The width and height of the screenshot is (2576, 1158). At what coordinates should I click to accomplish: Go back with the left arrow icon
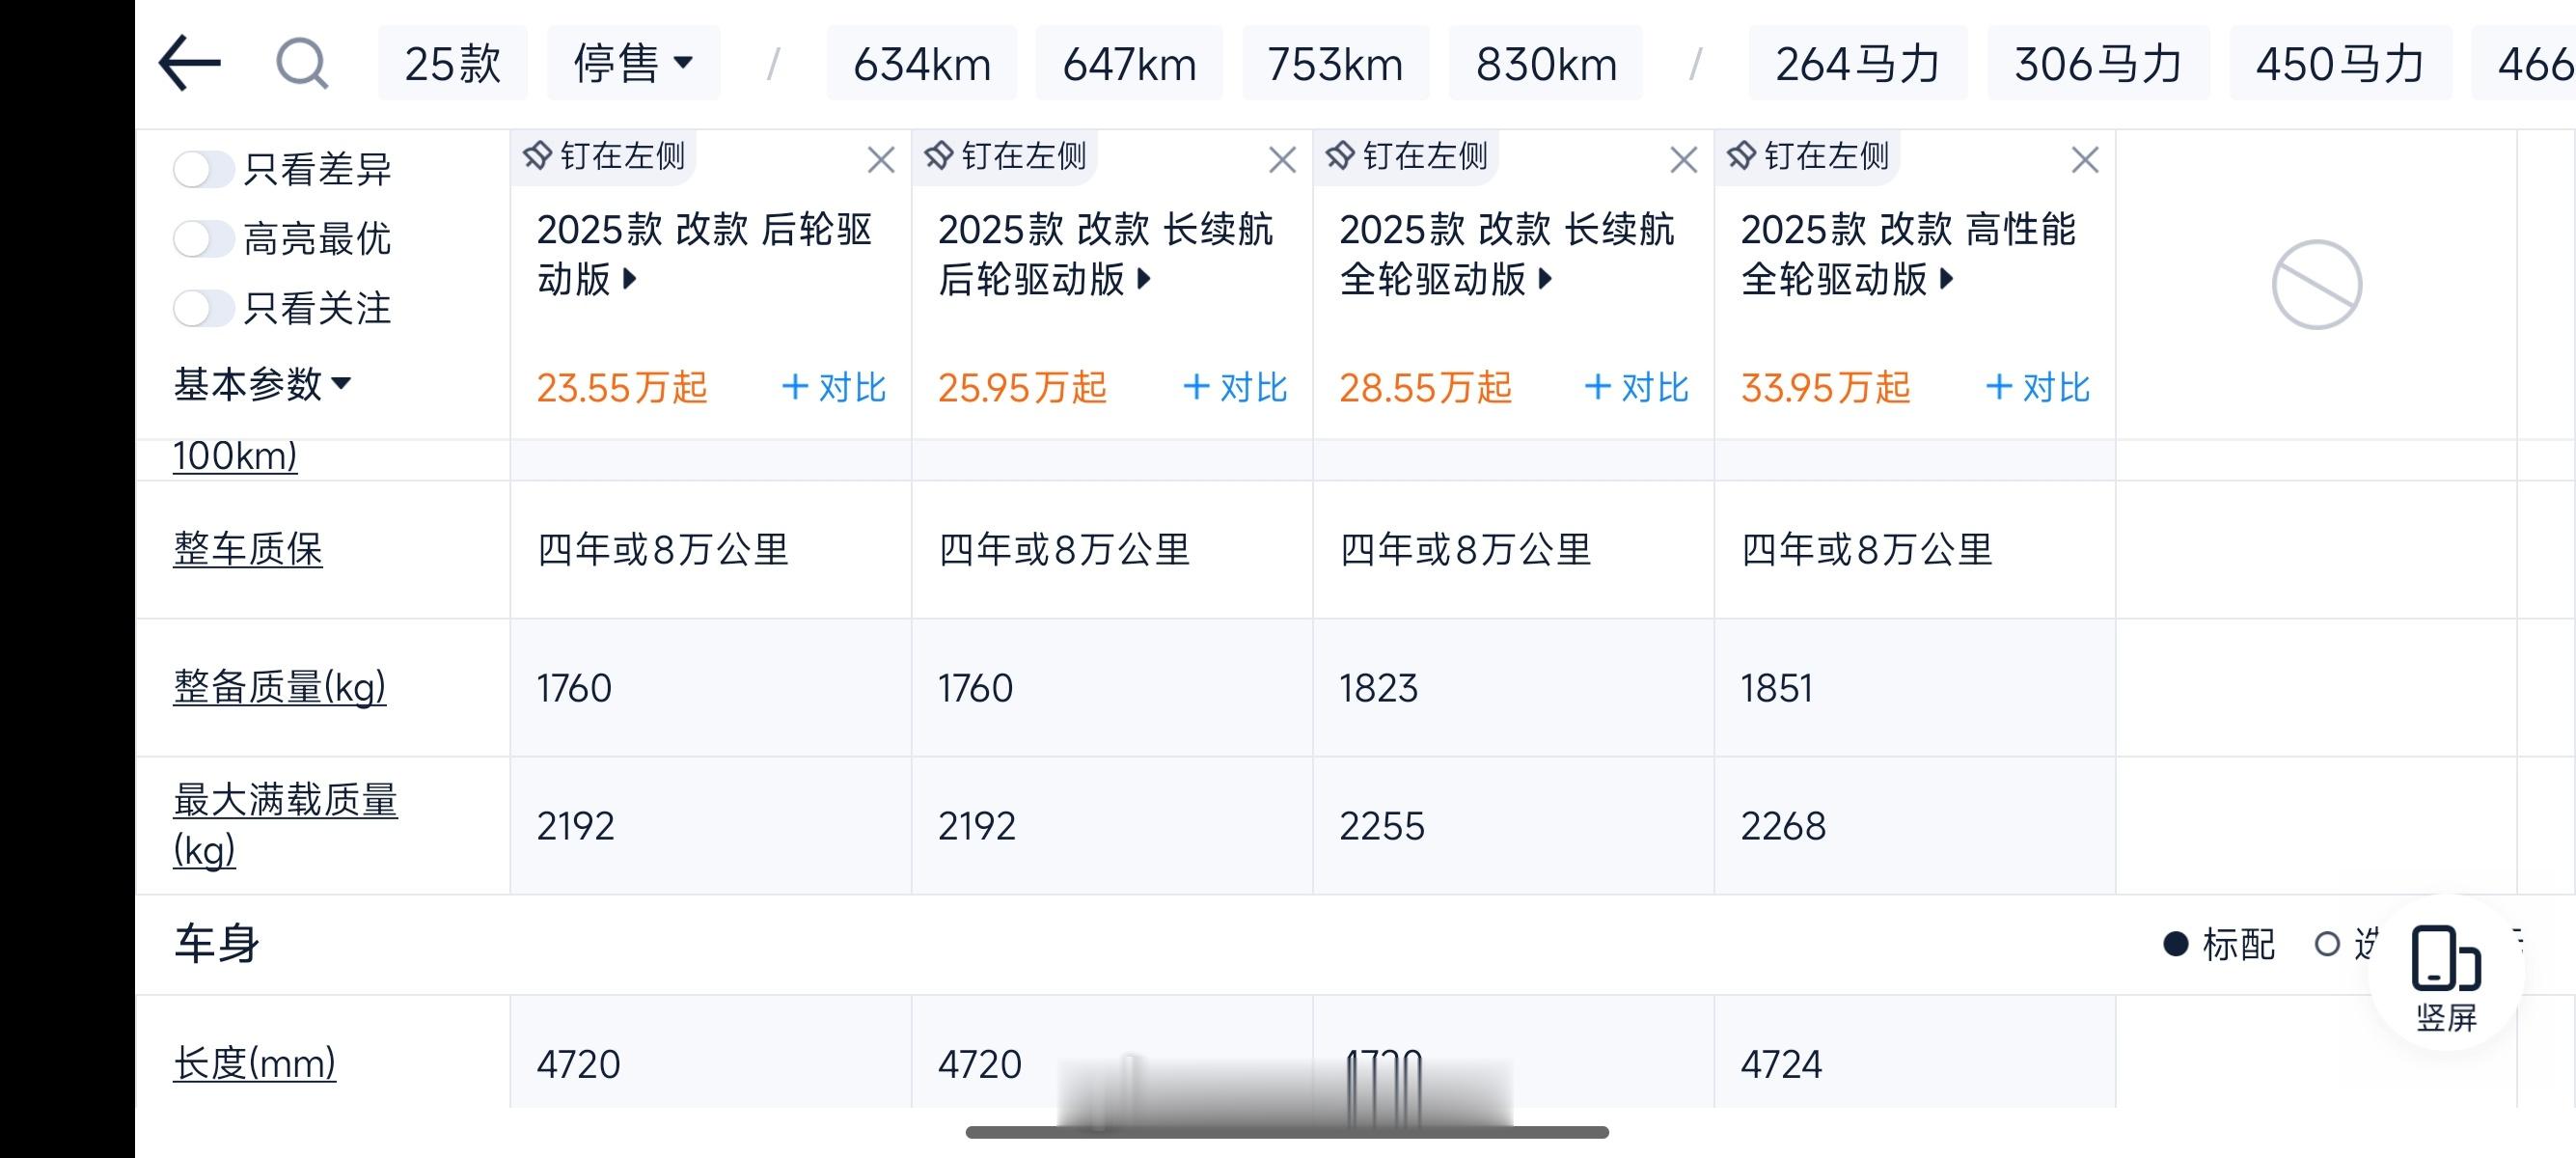pos(189,63)
